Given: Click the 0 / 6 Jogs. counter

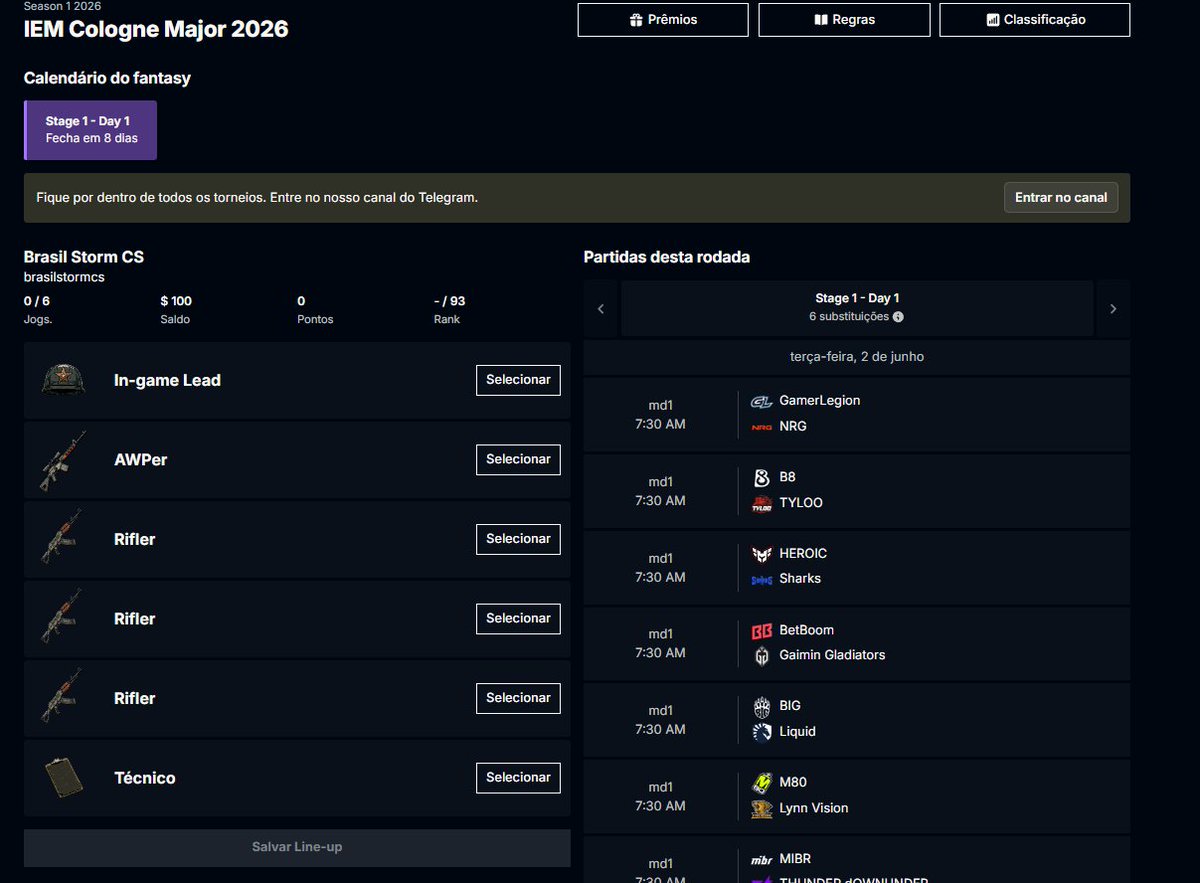Looking at the screenshot, I should click(x=37, y=301).
